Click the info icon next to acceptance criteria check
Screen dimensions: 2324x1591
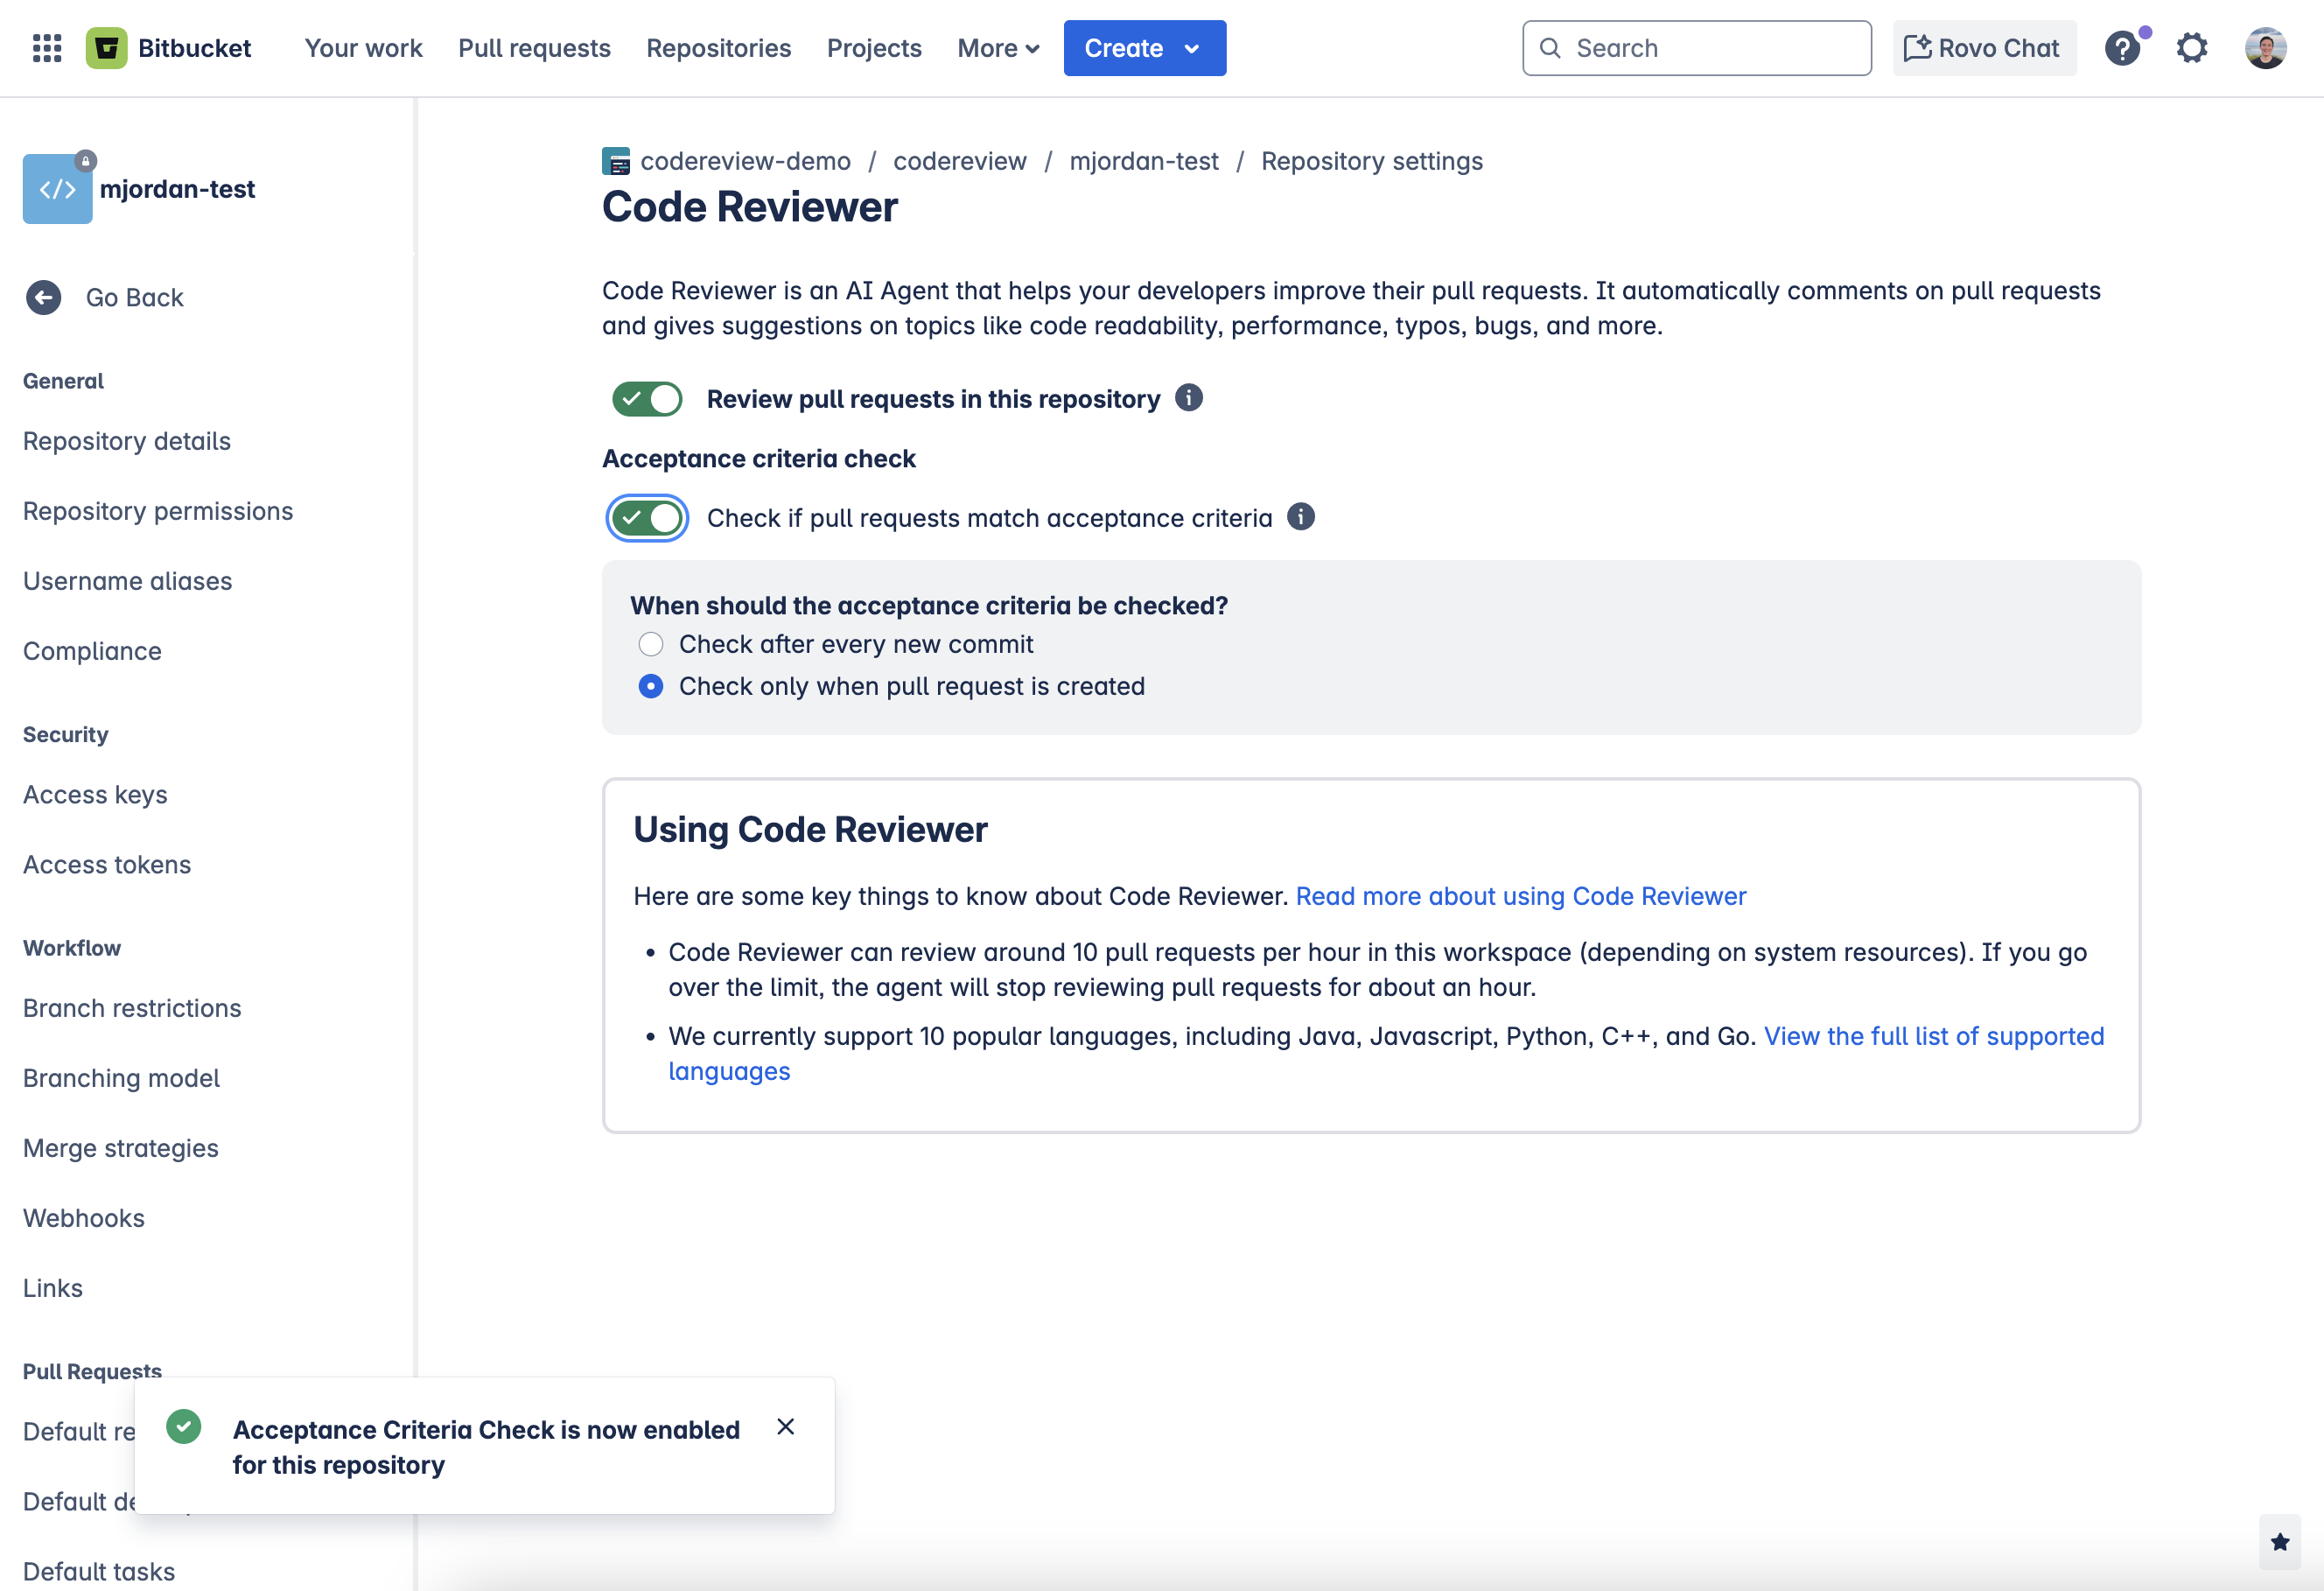[1301, 517]
